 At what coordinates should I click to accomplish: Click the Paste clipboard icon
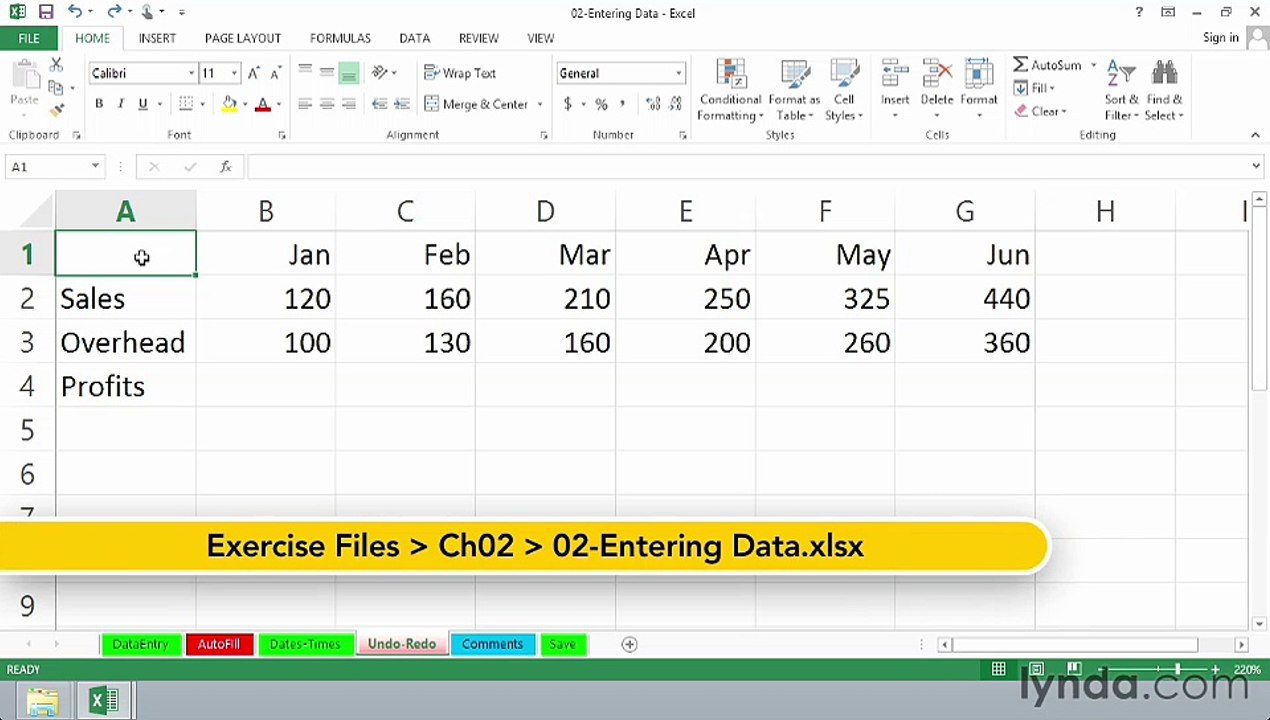pyautogui.click(x=24, y=78)
